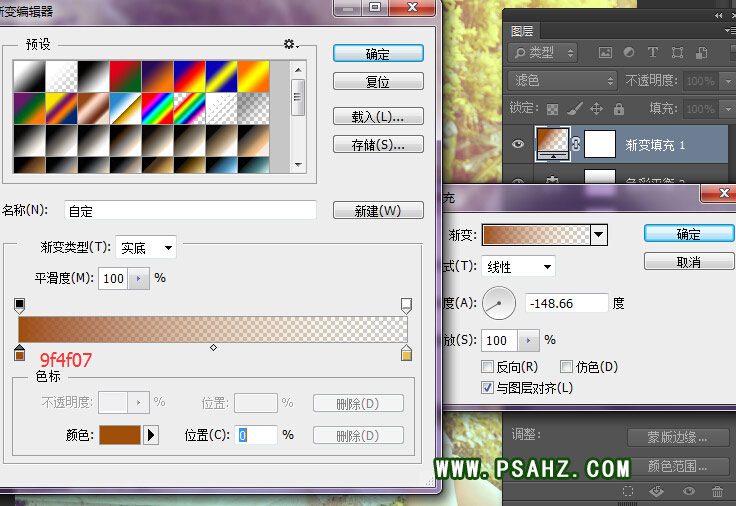Enable the 仿色(D) checkbox
The height and width of the screenshot is (506, 736).
coord(566,367)
